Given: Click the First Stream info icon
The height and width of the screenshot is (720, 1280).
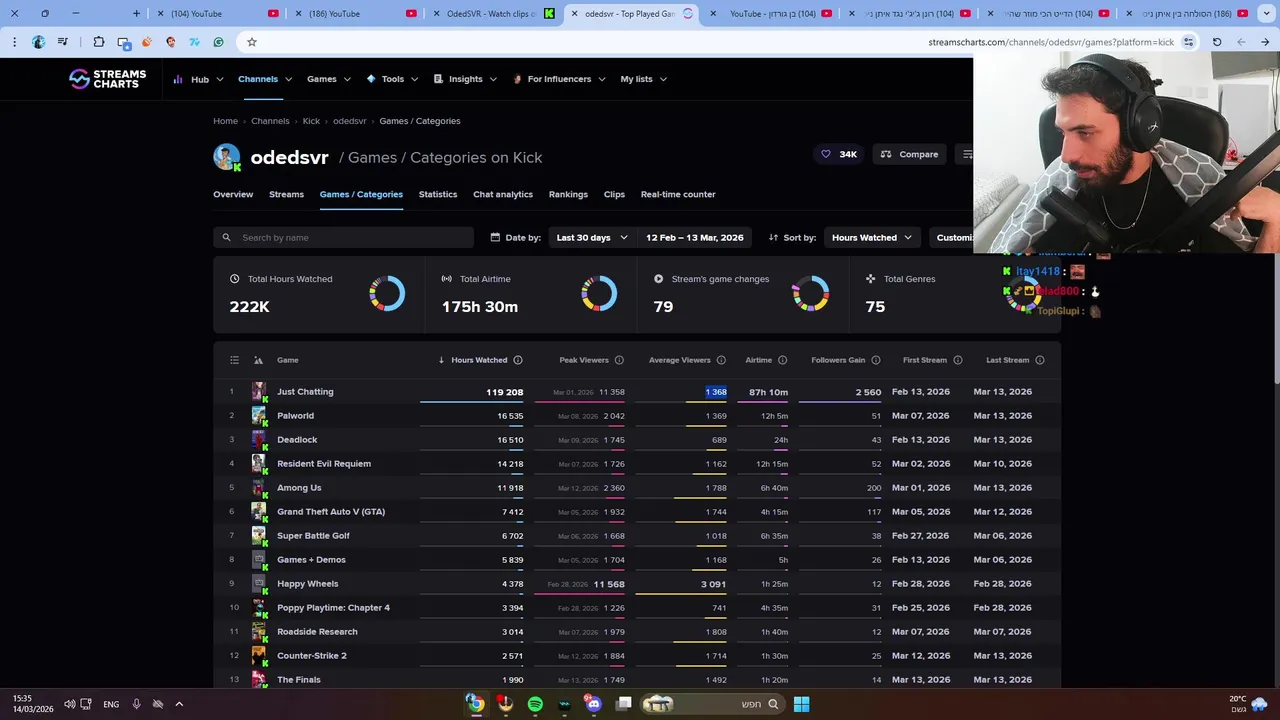Looking at the screenshot, I should [x=958, y=360].
